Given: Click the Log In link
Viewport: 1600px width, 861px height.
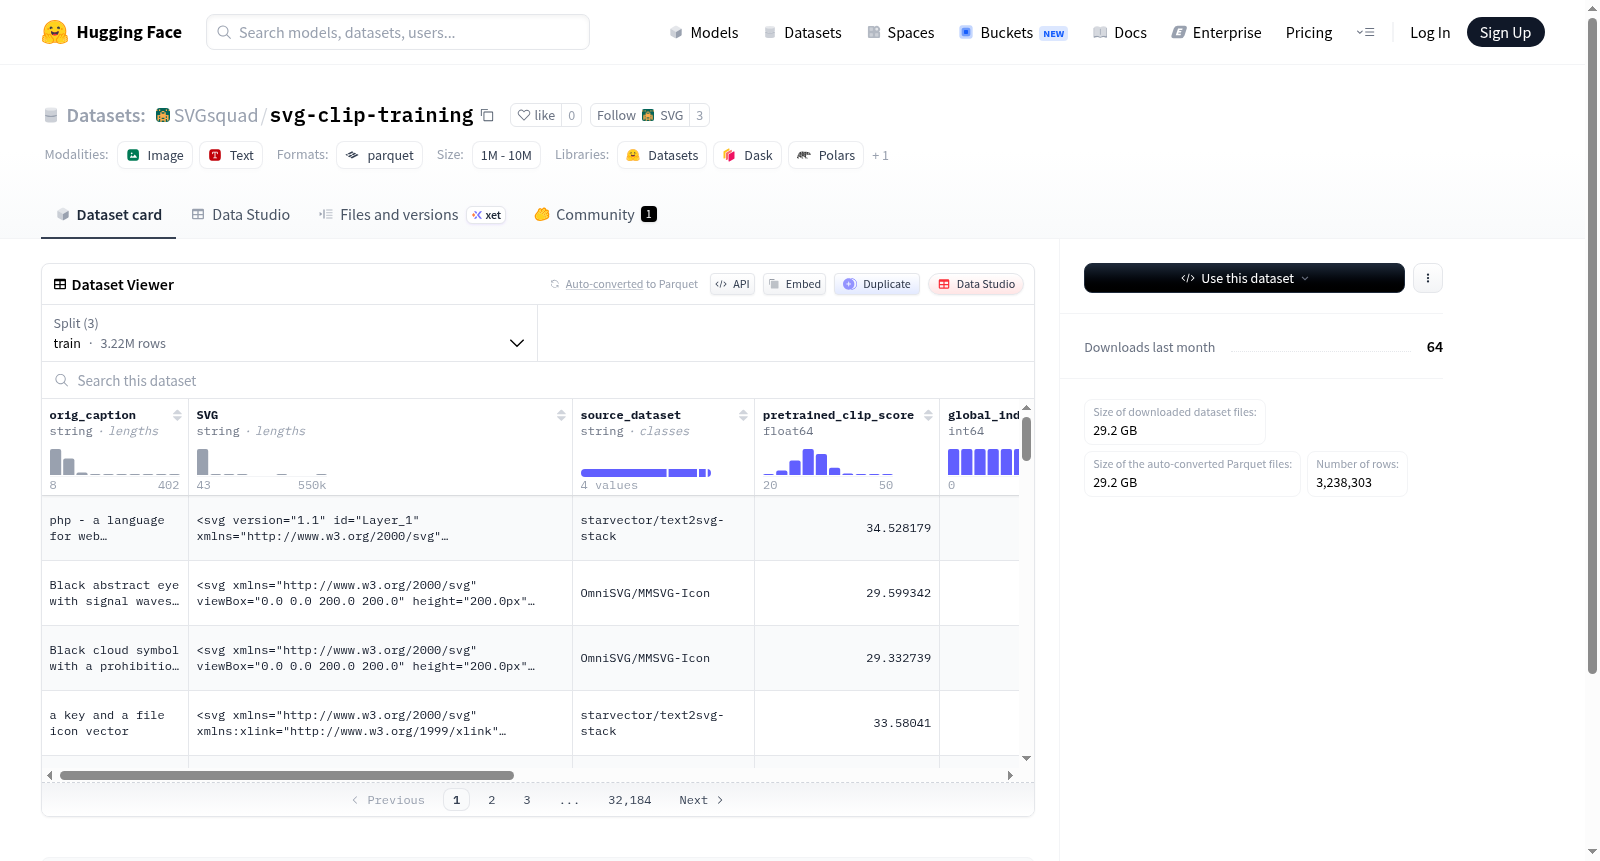Looking at the screenshot, I should point(1430,32).
